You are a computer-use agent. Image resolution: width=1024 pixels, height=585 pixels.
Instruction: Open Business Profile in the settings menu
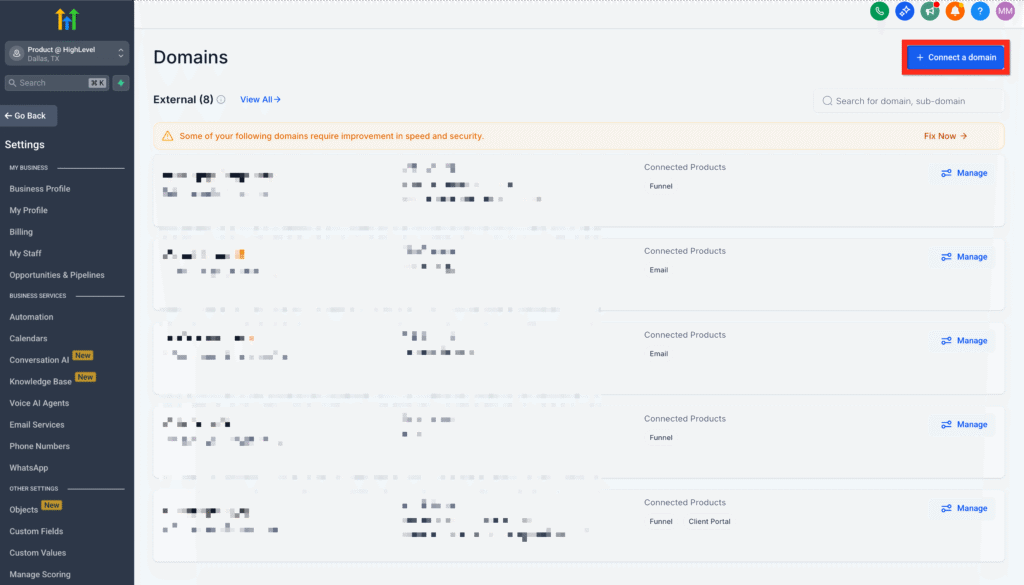pos(40,189)
